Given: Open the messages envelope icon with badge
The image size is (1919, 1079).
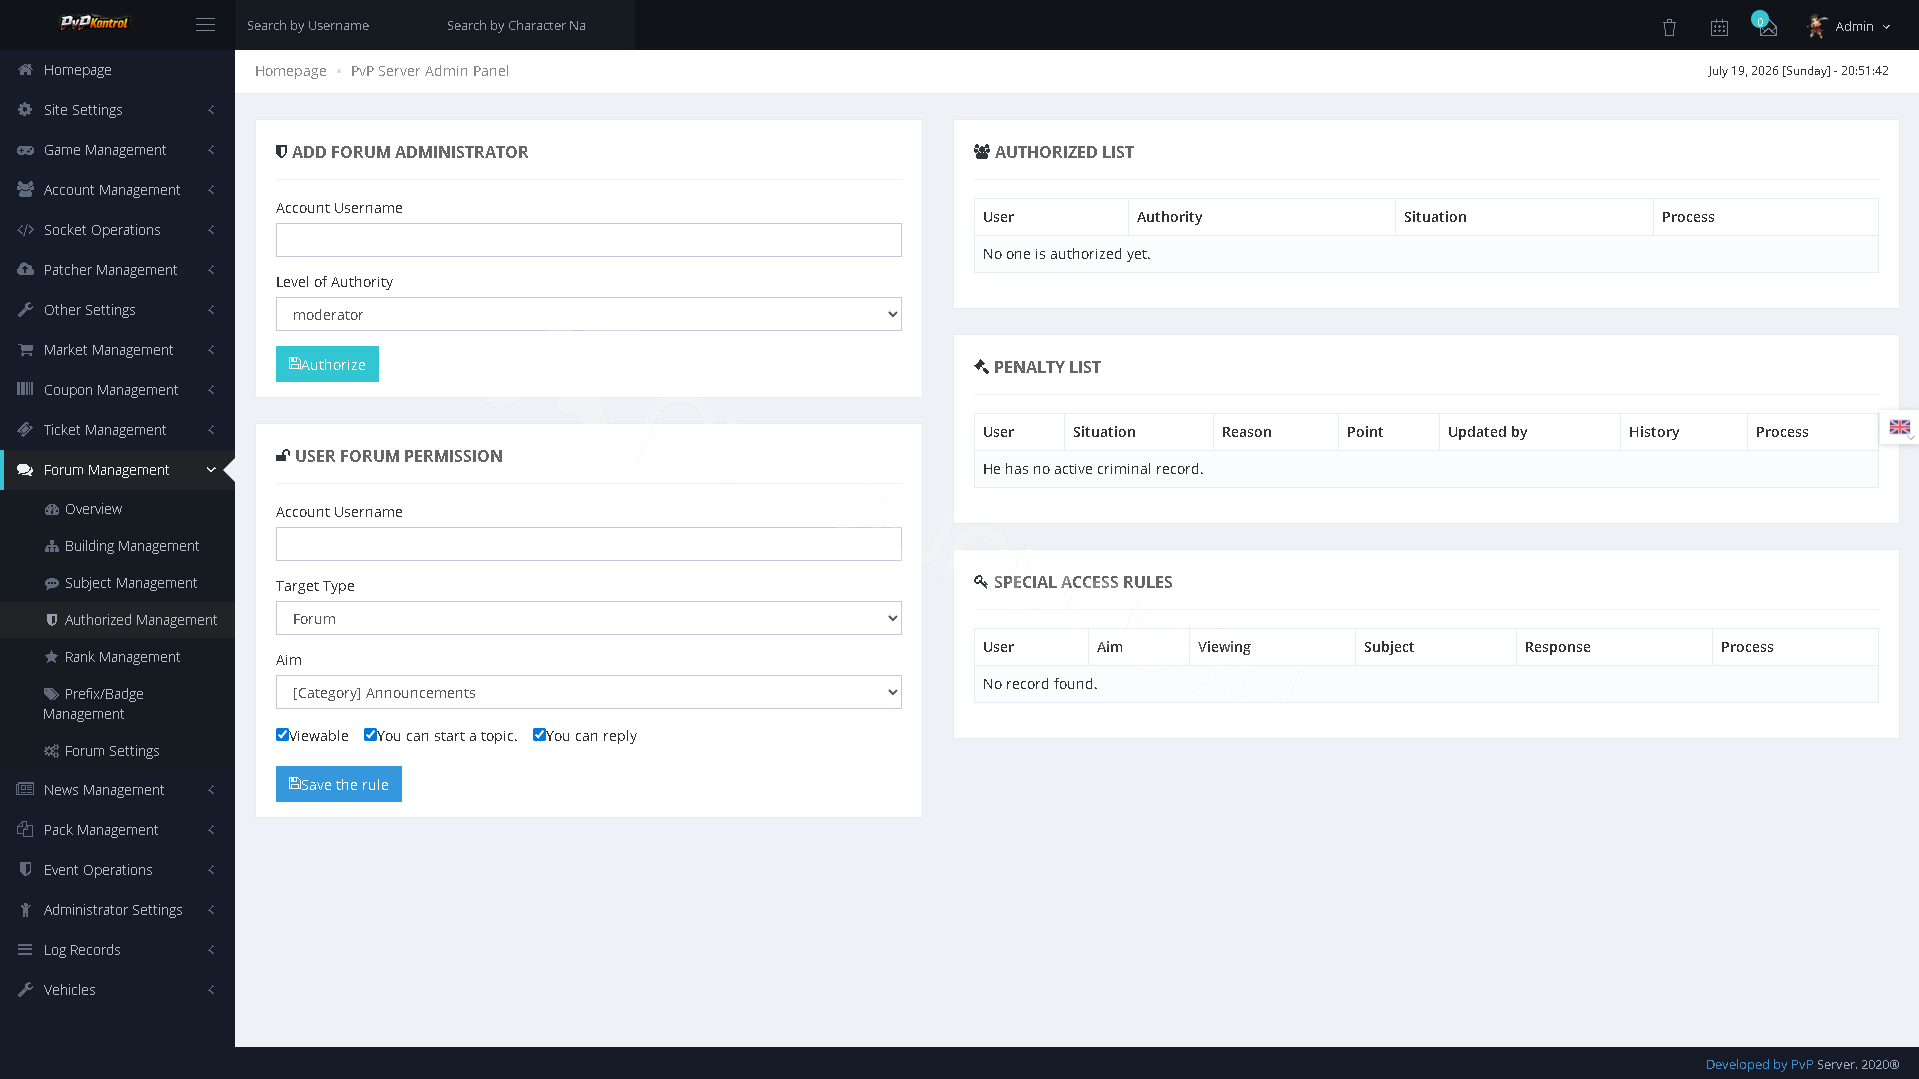Looking at the screenshot, I should click(x=1767, y=26).
